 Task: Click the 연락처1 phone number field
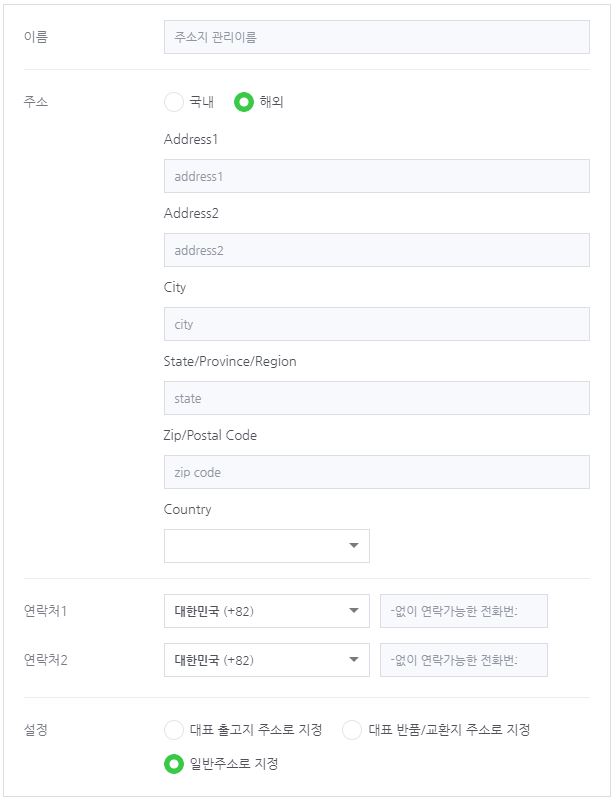pyautogui.click(x=464, y=611)
